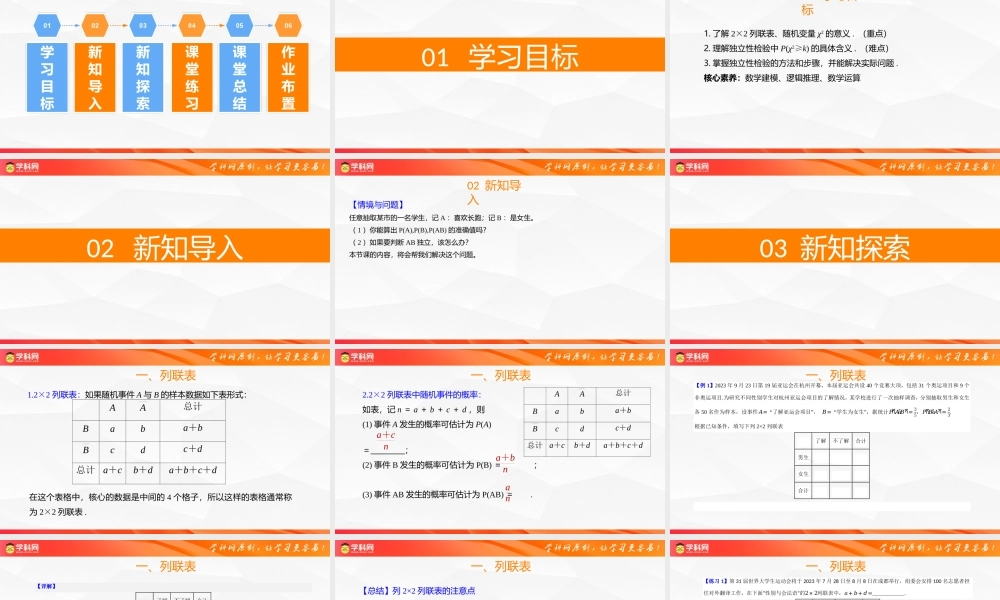
Task: Click '如表，记 n = a + b + c + d，则' line
Action: (x=423, y=409)
